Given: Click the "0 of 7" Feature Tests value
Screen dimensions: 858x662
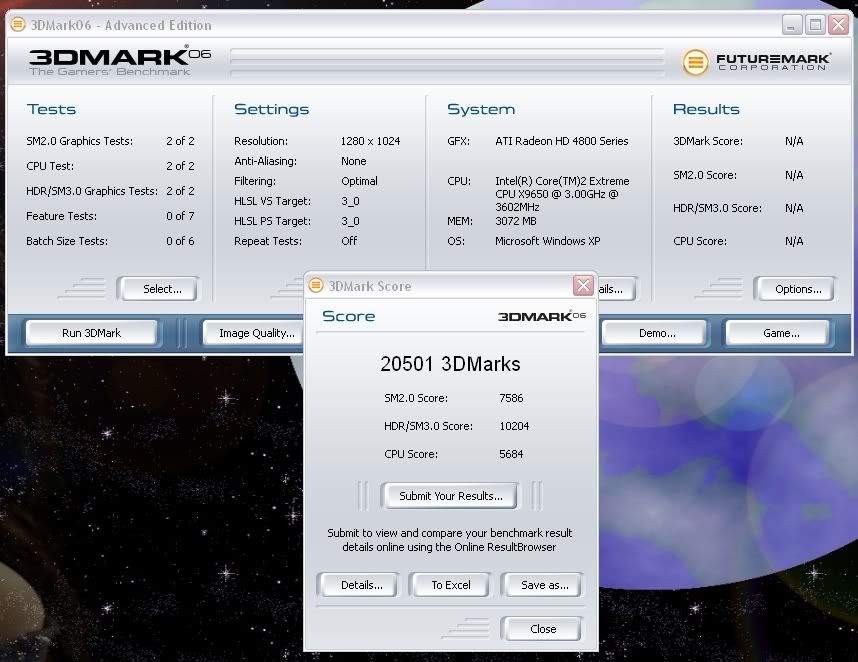Looking at the screenshot, I should (x=180, y=216).
